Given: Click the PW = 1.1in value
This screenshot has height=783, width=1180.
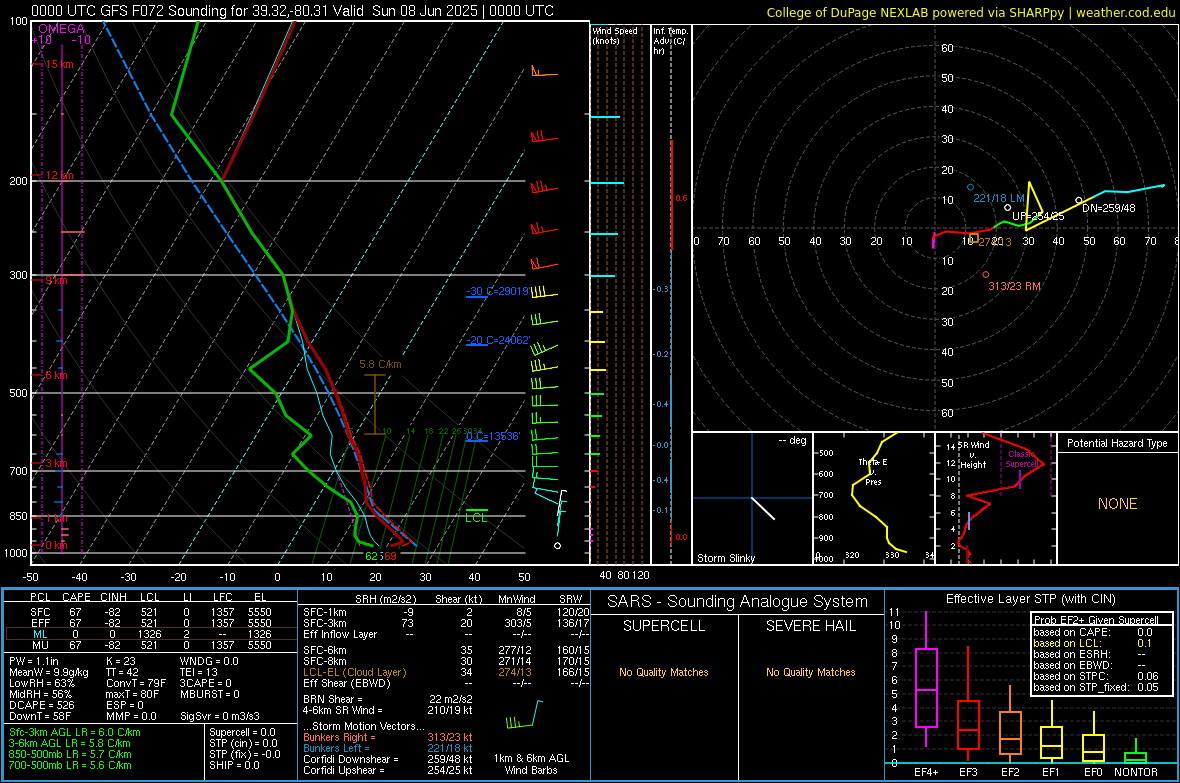Looking at the screenshot, I should [34, 661].
